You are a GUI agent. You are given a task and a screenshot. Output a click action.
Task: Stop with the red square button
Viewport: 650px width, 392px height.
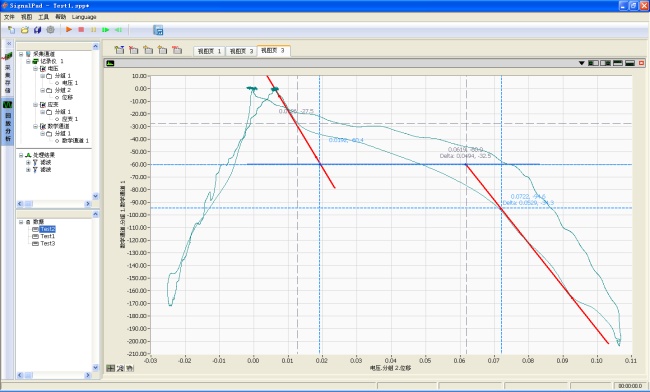pyautogui.click(x=81, y=30)
